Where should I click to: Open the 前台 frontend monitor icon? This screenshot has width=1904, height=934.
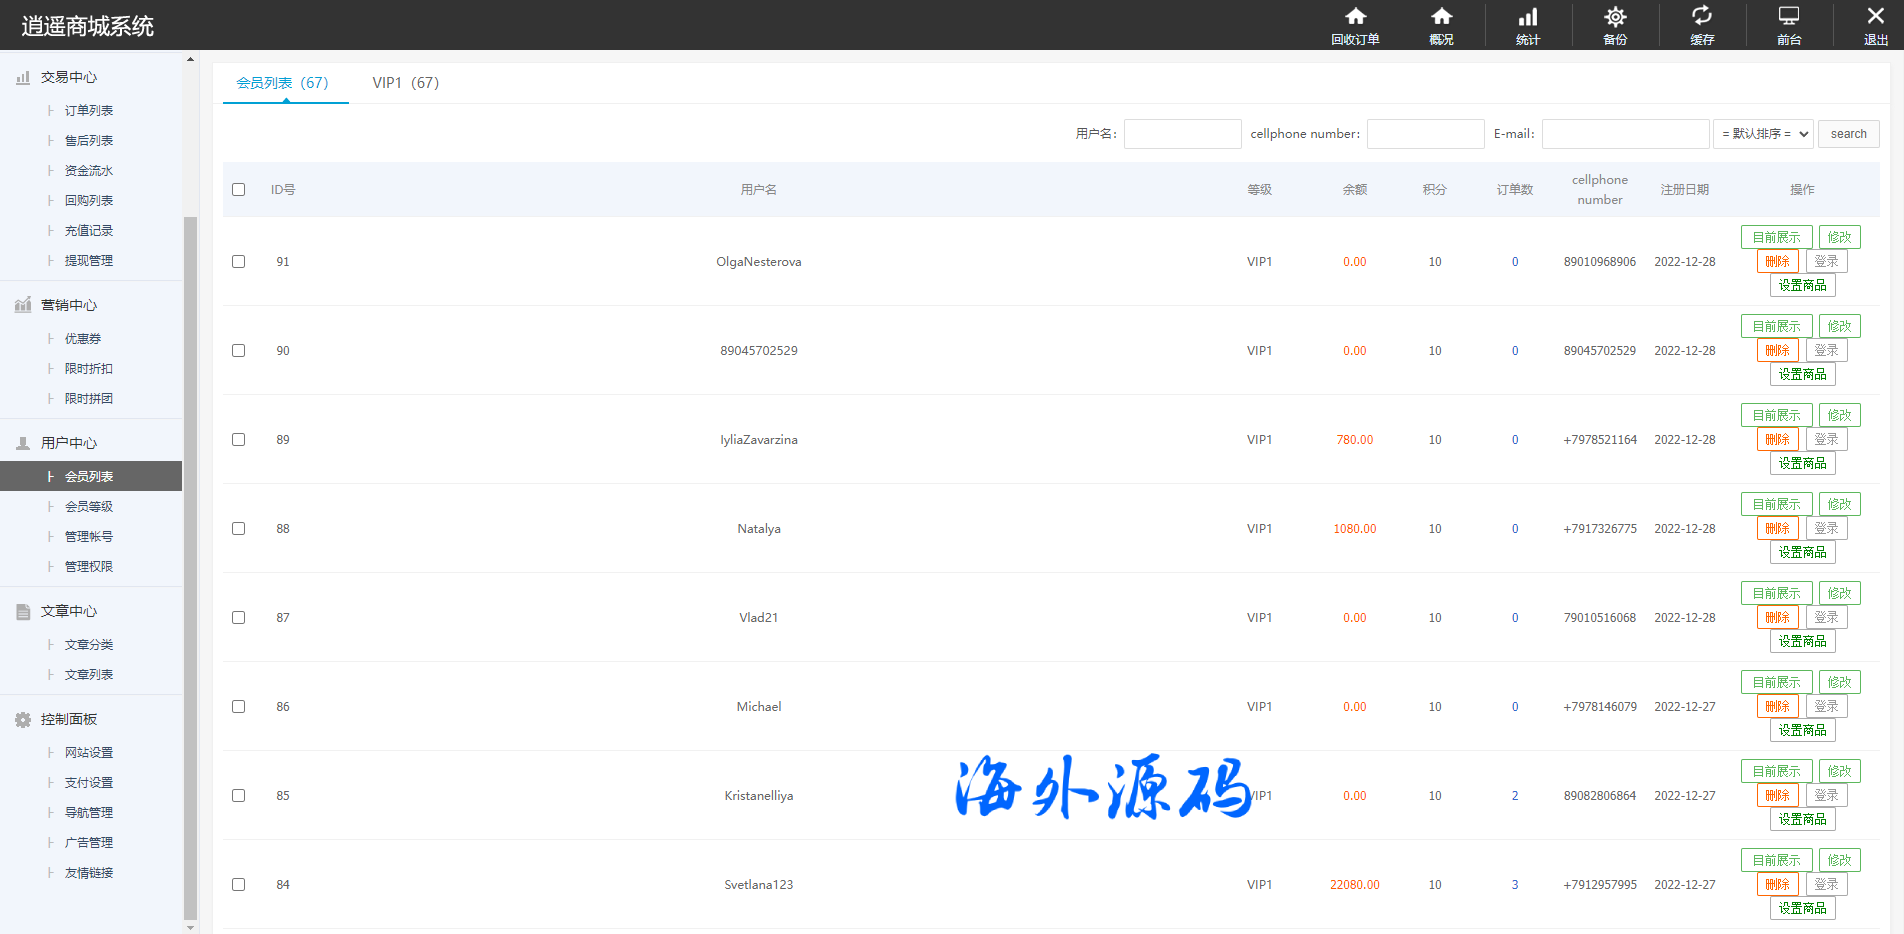1789,17
